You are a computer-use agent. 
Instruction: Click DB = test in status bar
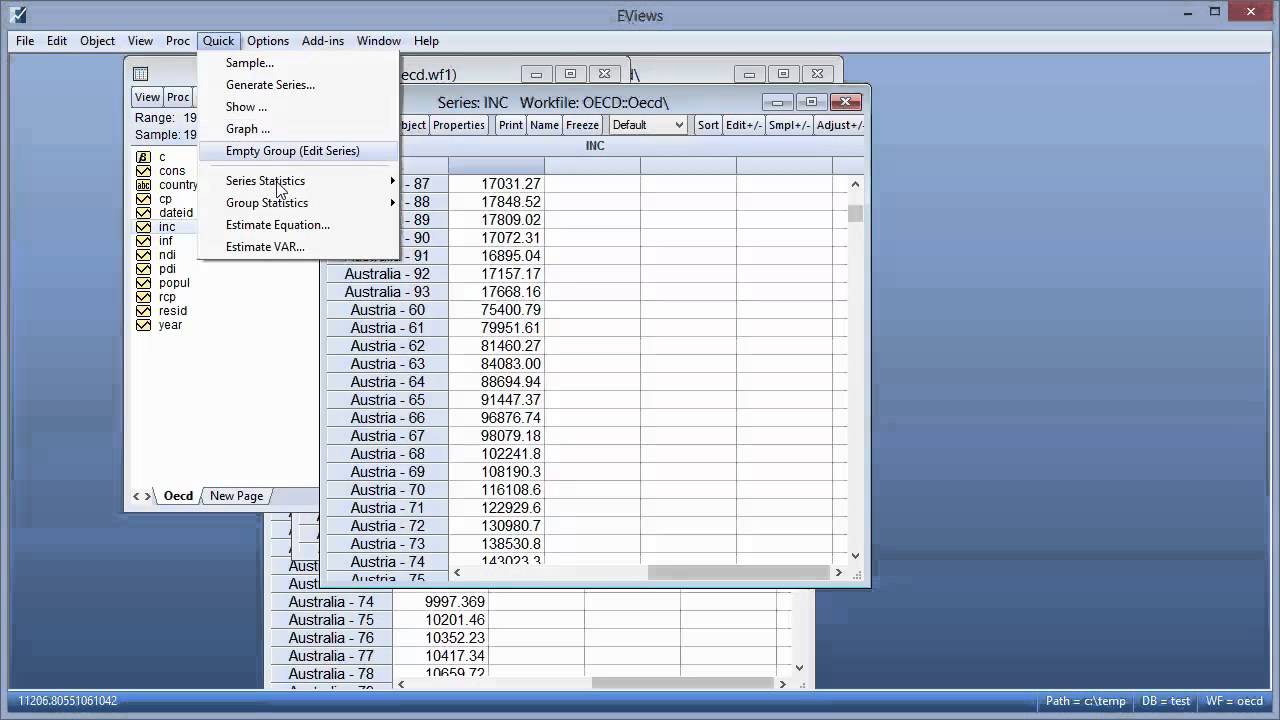(x=1164, y=701)
